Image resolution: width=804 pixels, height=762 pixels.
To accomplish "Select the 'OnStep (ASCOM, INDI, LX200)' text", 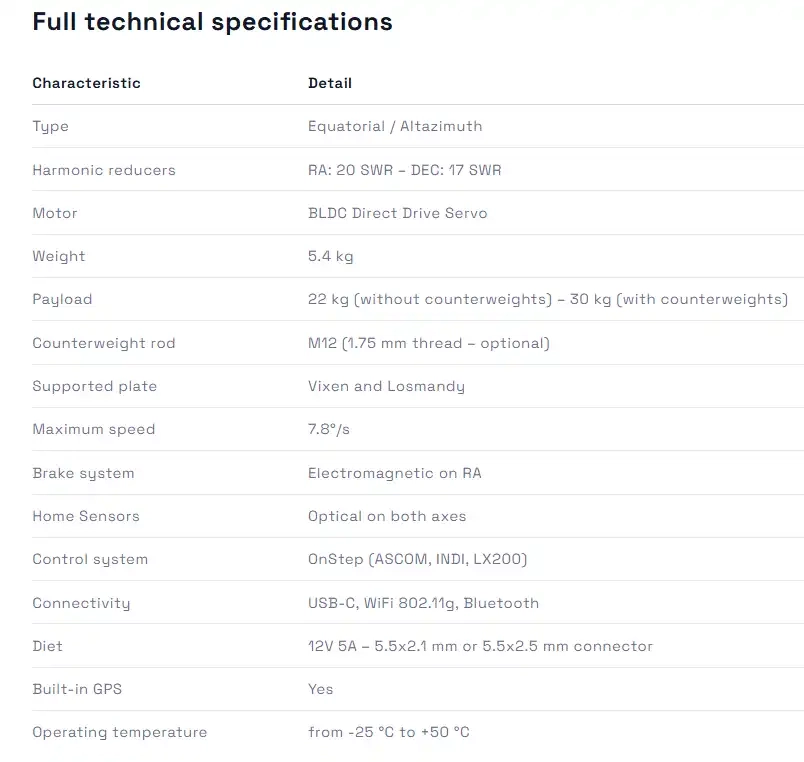I will [x=418, y=559].
